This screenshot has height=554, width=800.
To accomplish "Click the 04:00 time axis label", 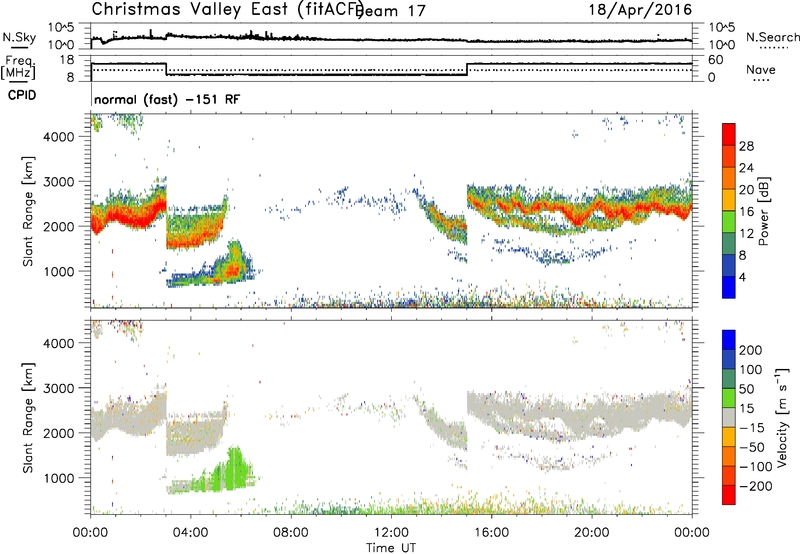I will 190,533.
